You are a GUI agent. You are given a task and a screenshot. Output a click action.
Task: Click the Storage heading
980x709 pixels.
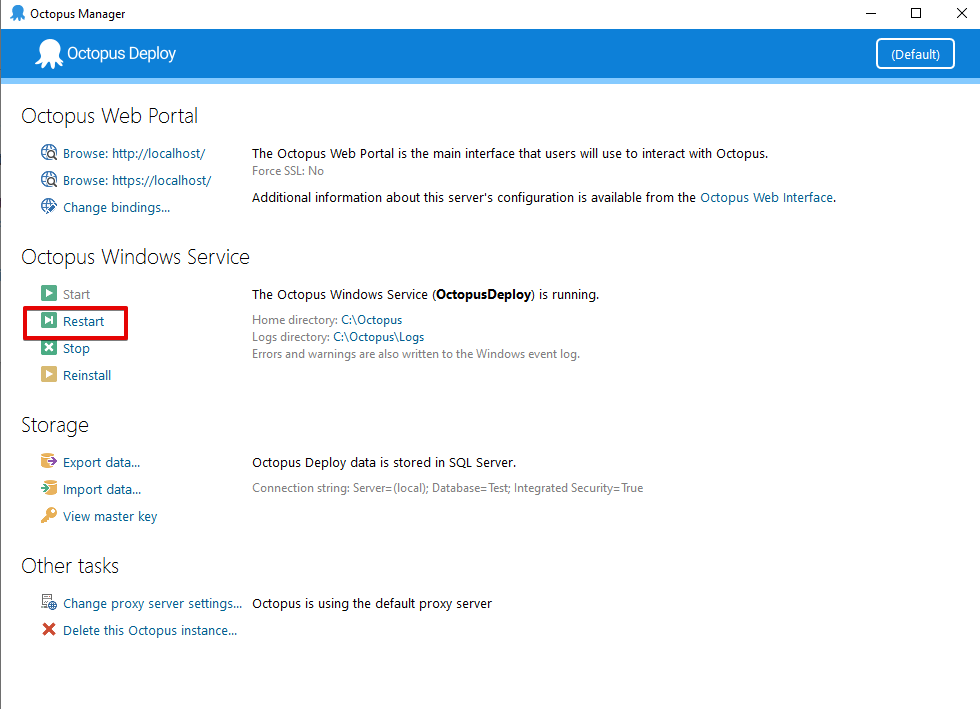tap(55, 425)
